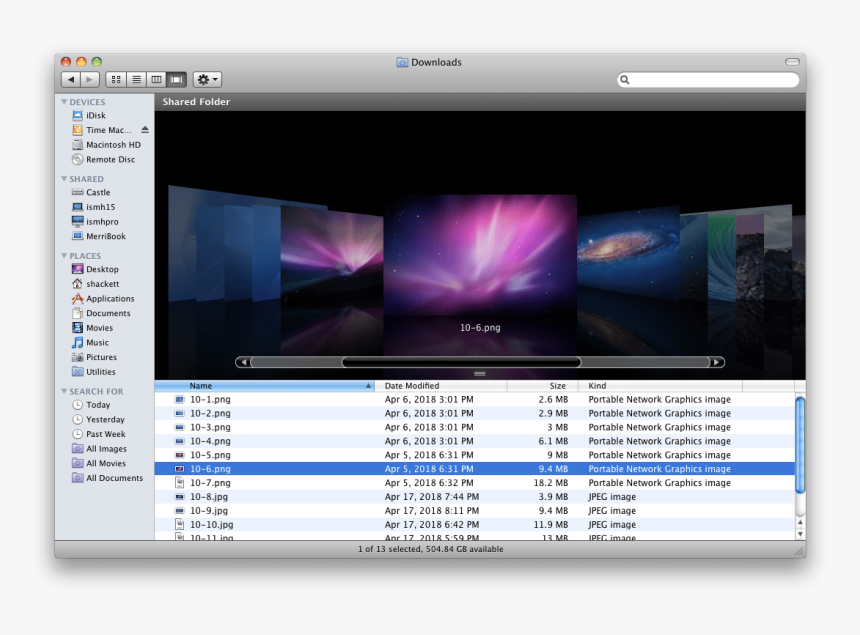Image resolution: width=860 pixels, height=635 pixels.
Task: Open the All Movies smart folder
Action: point(99,463)
